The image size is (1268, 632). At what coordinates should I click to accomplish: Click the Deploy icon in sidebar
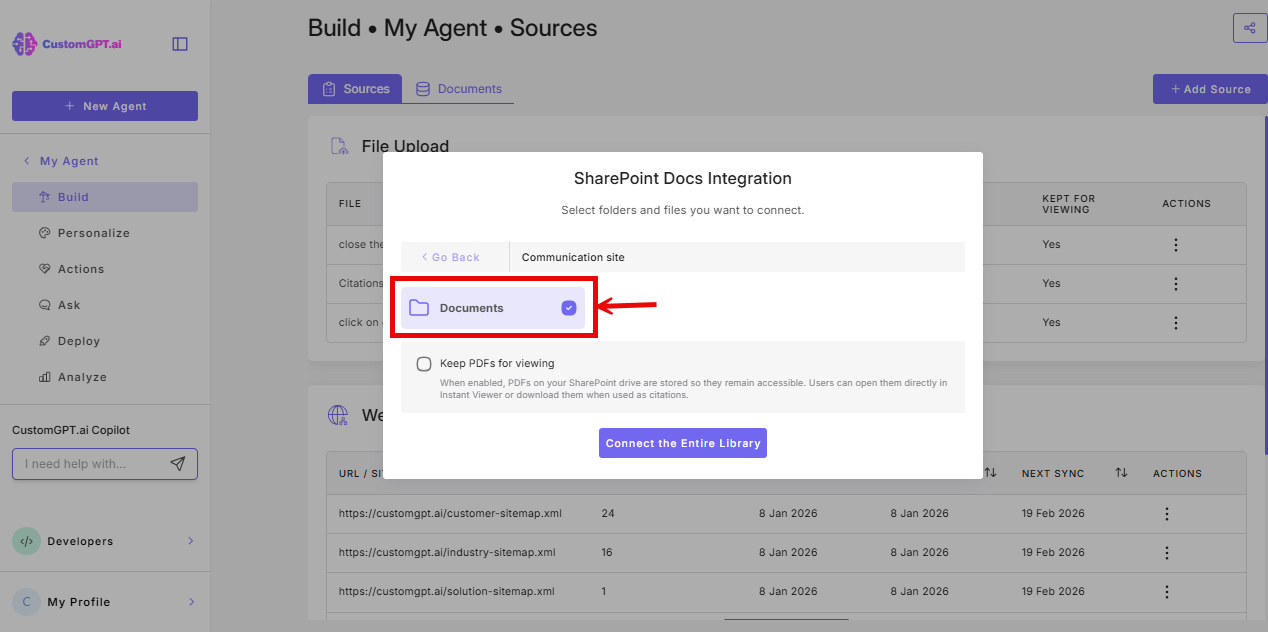point(44,341)
